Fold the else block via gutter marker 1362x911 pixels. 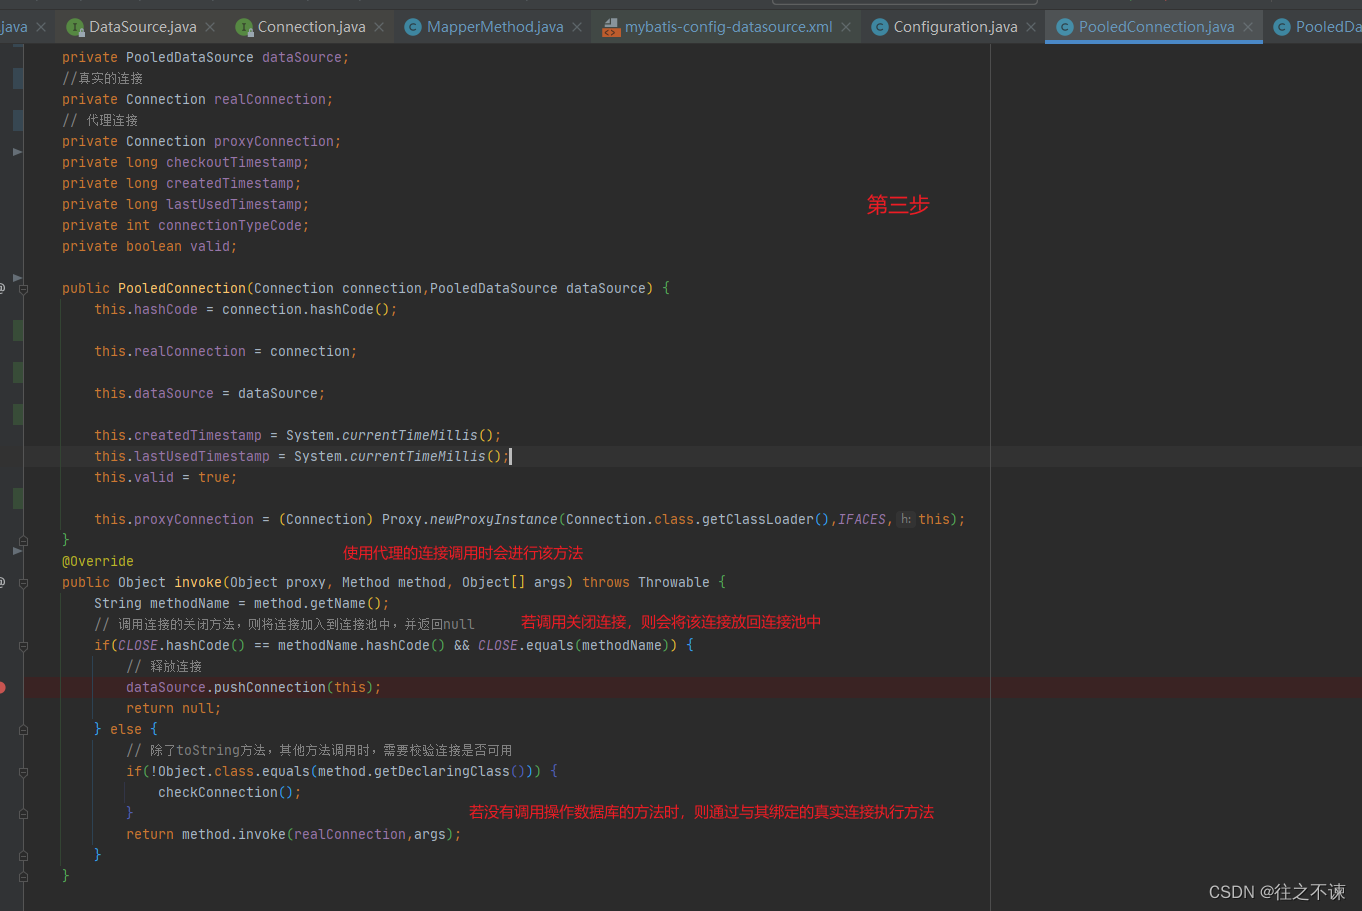[23, 729]
